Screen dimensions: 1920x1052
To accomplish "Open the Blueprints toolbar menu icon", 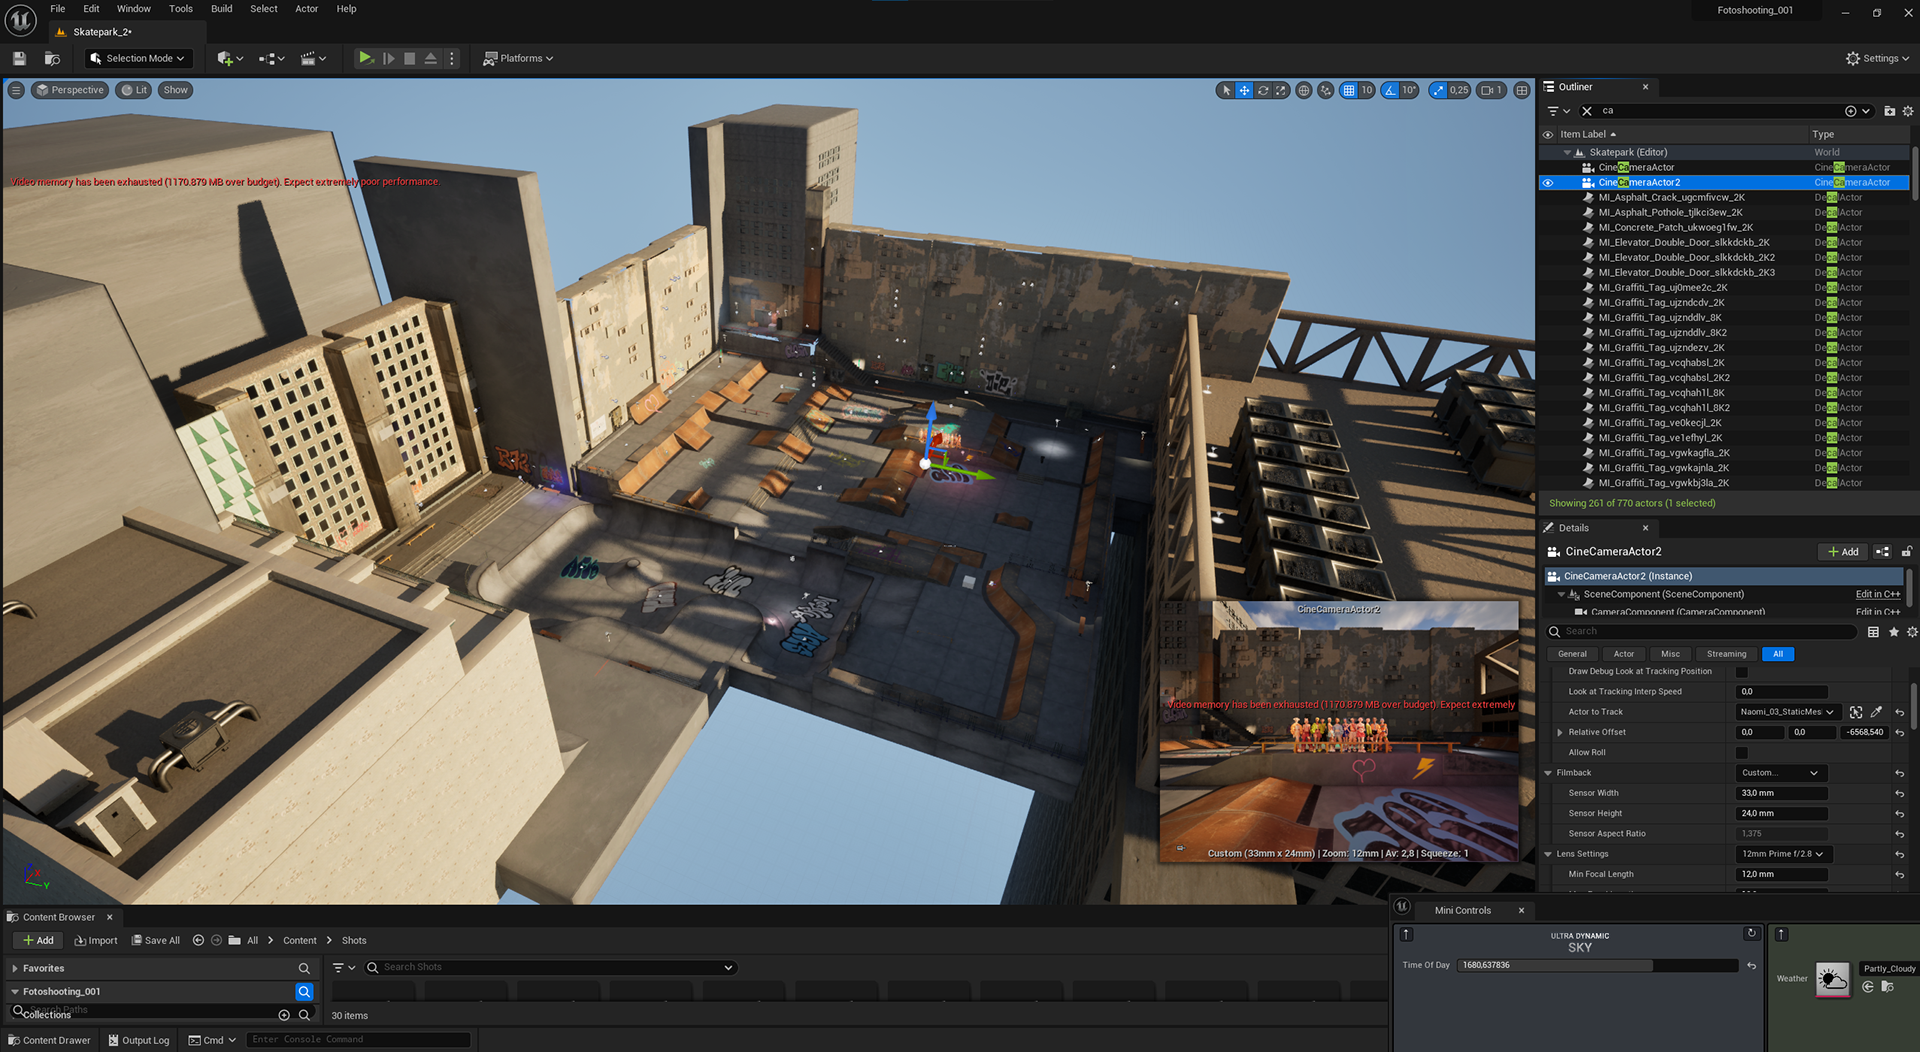I will tap(271, 59).
